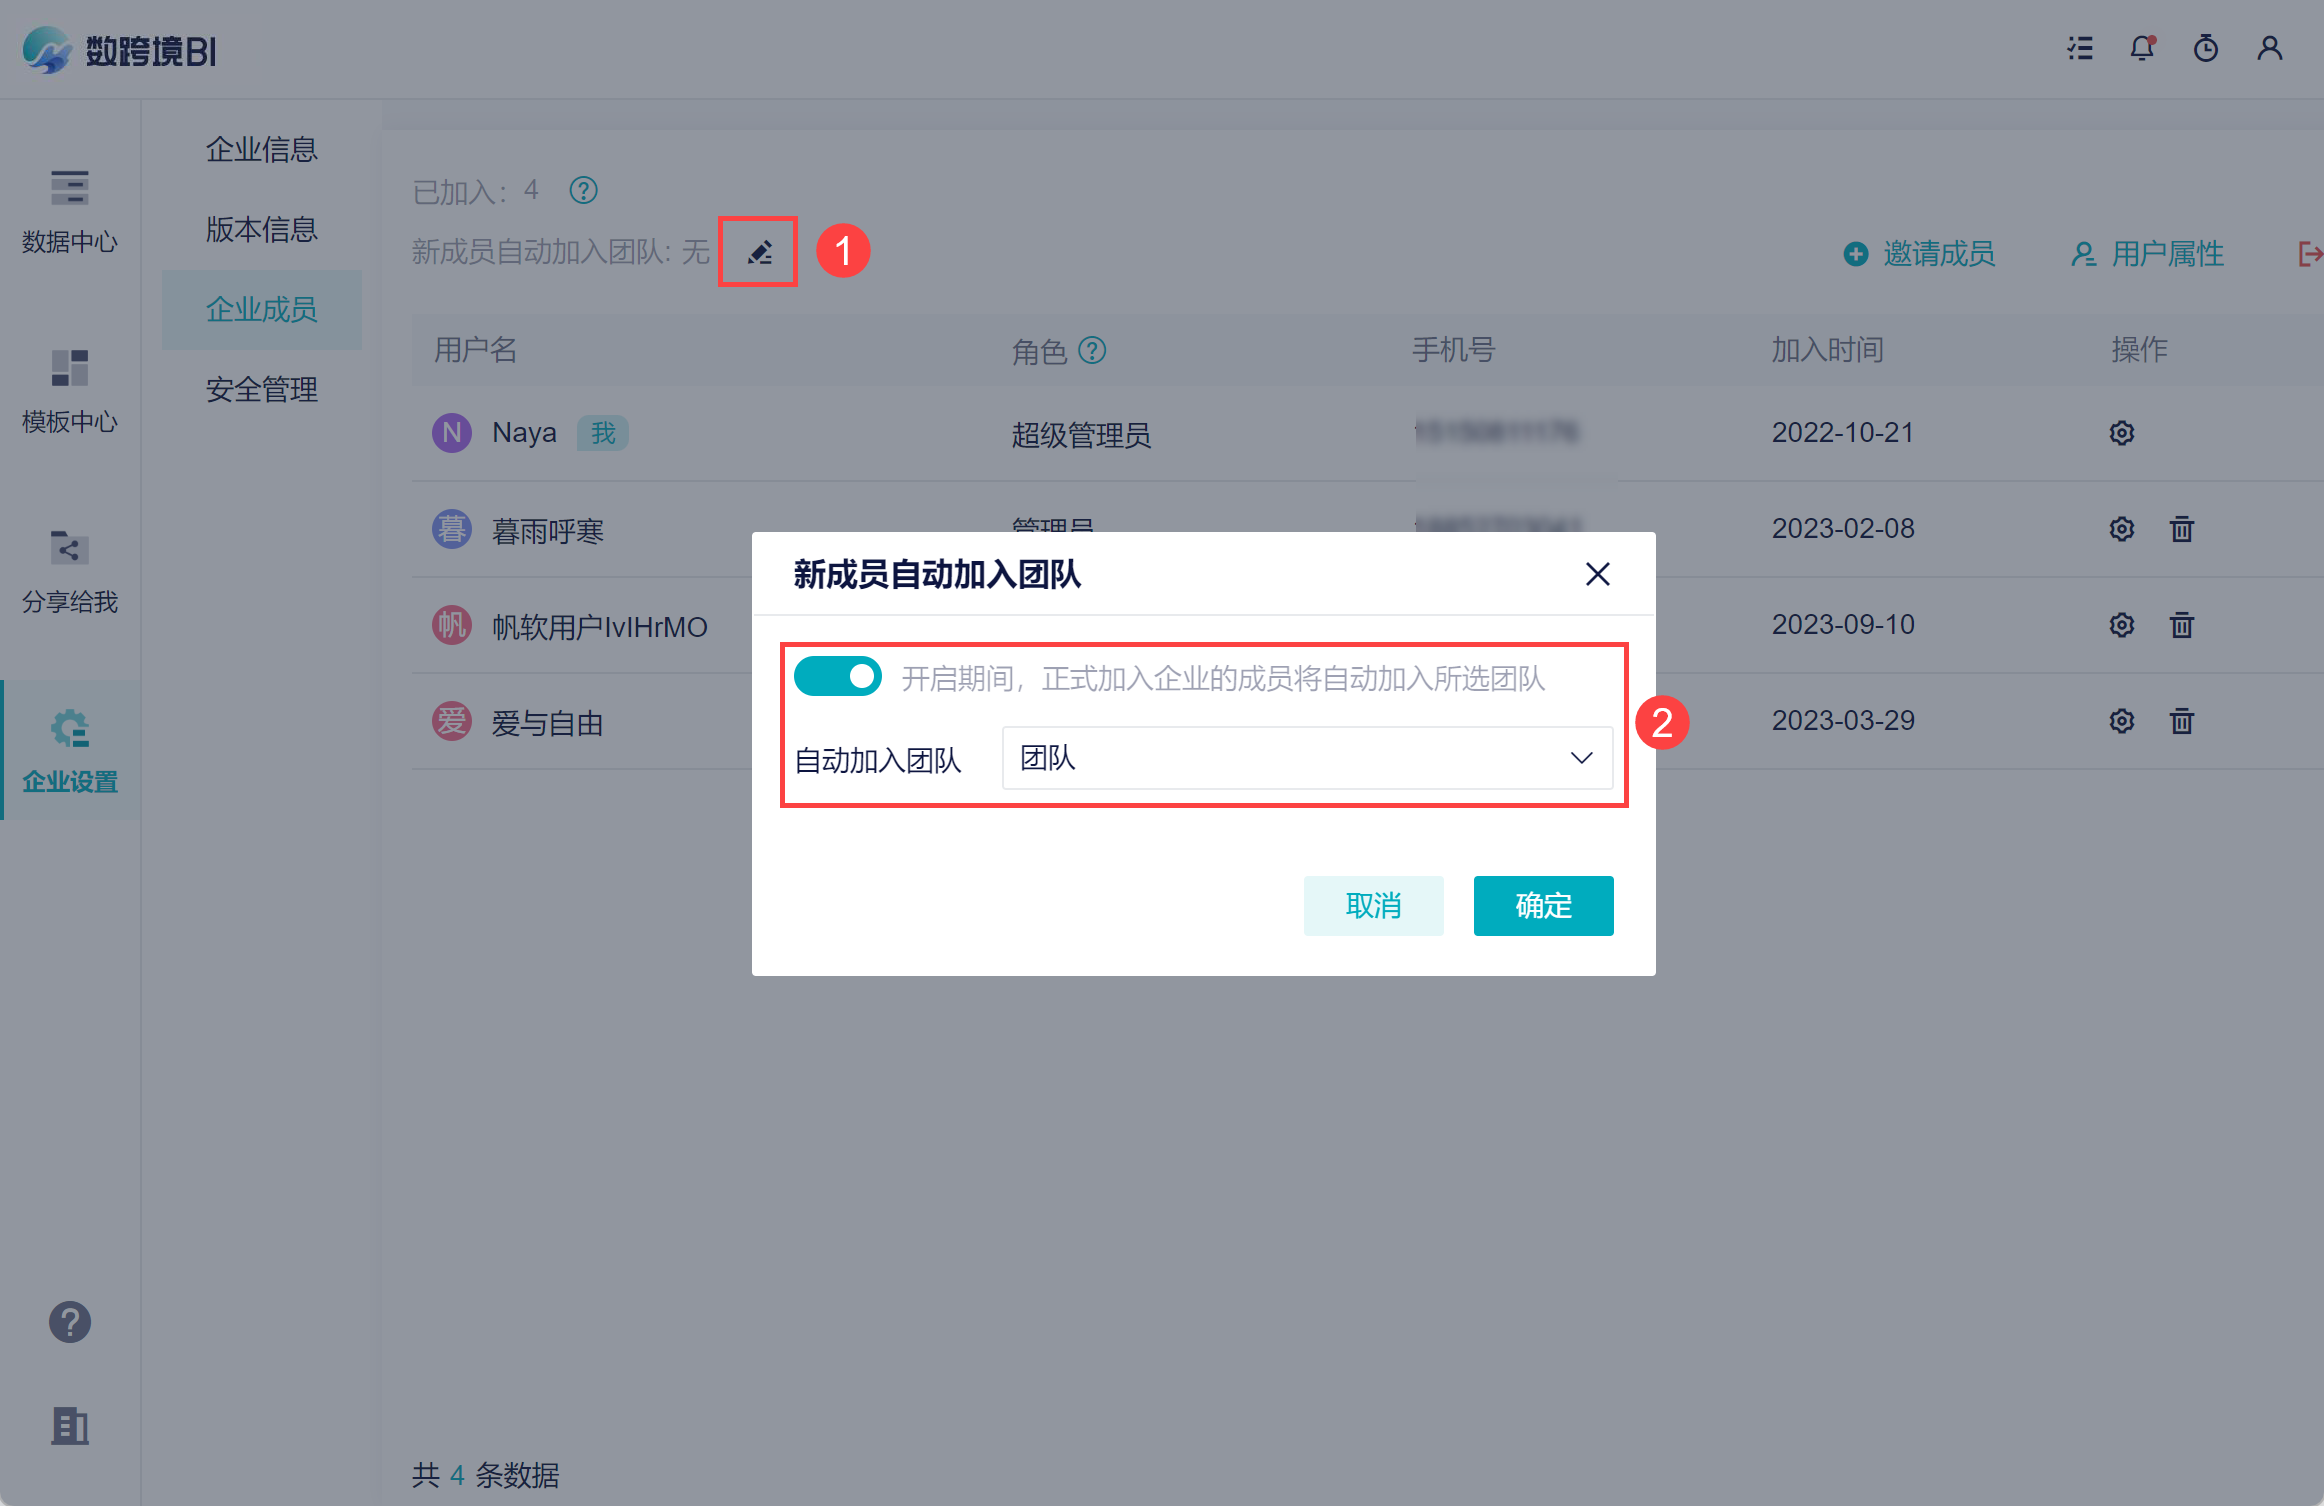The width and height of the screenshot is (2324, 1506).
Task: Click the 确定 button
Action: (1542, 906)
